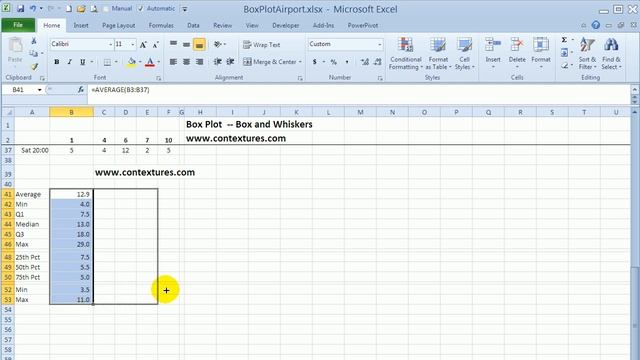Switch to PowerPivot tab
Viewport: 640px width, 360px height.
pyautogui.click(x=362, y=25)
